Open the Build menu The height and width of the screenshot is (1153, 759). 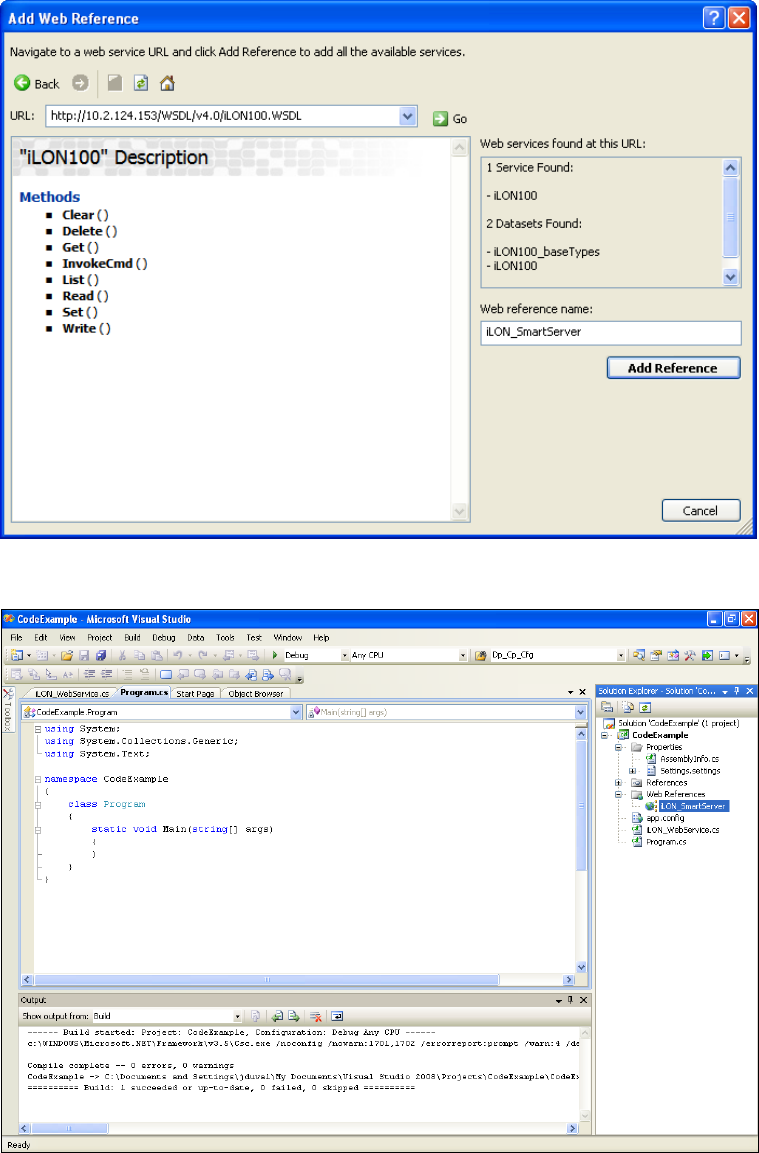point(132,637)
